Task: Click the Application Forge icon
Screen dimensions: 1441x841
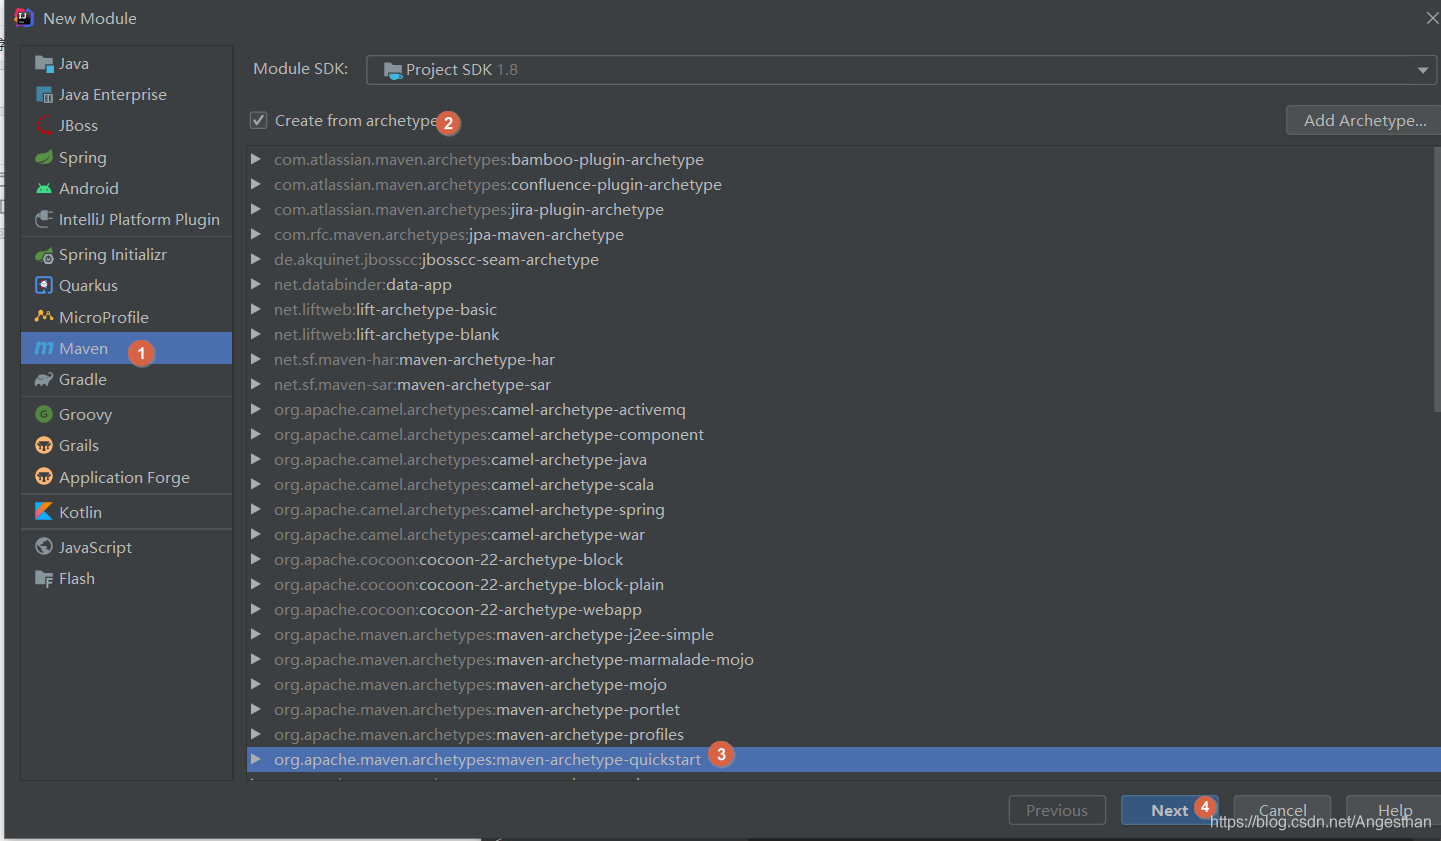Action: pyautogui.click(x=44, y=477)
